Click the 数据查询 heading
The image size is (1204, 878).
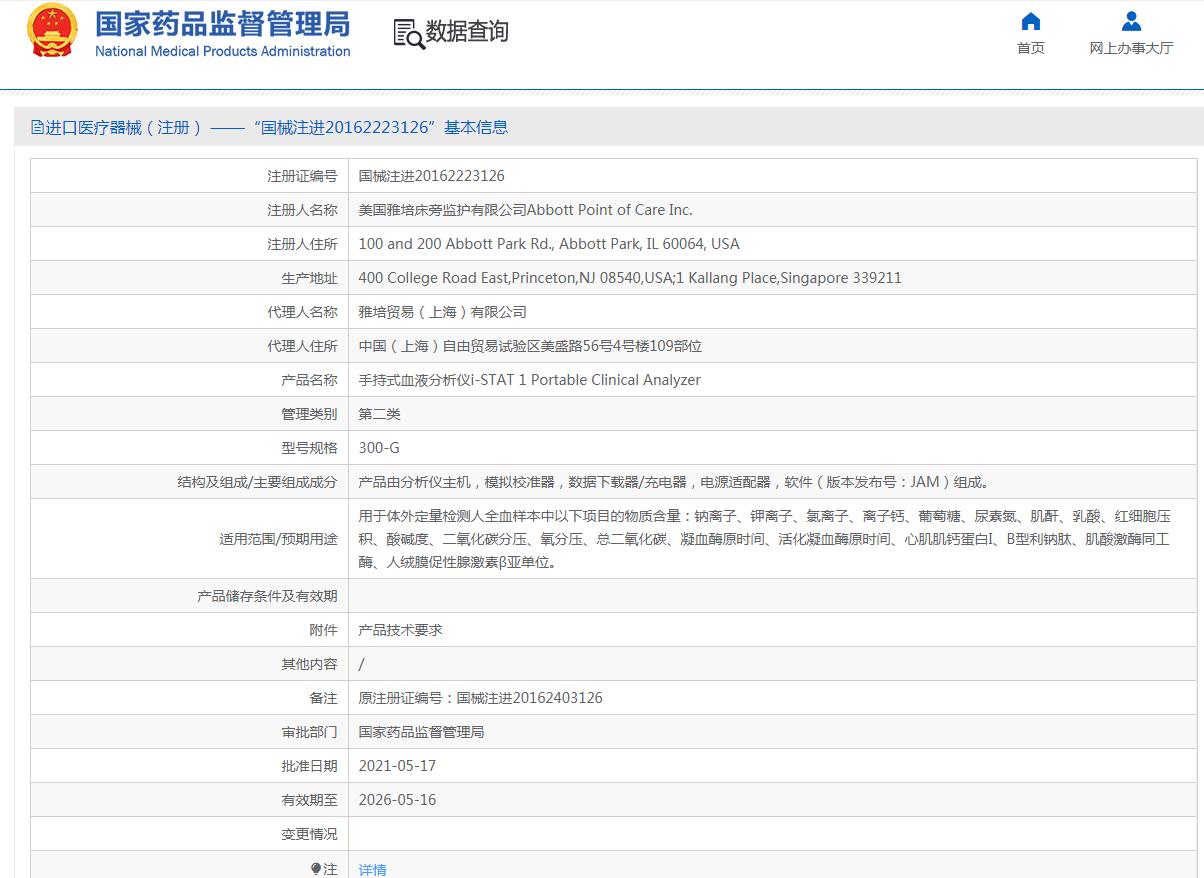pyautogui.click(x=467, y=32)
